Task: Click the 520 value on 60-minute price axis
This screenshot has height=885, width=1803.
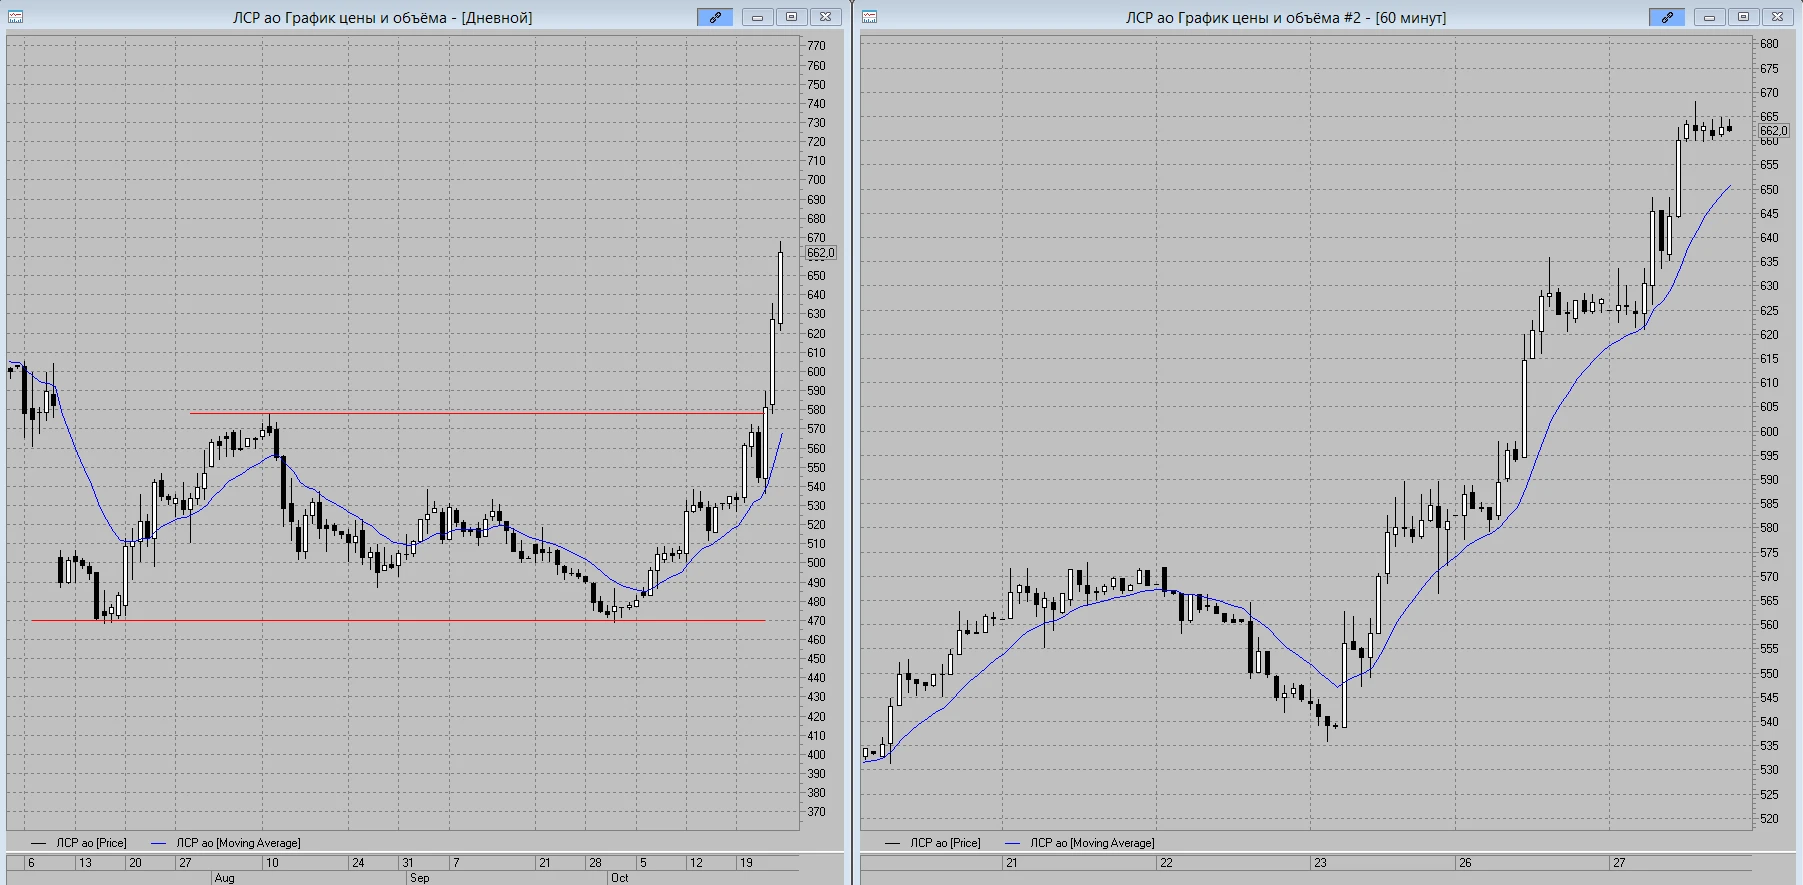Action: tap(1769, 819)
